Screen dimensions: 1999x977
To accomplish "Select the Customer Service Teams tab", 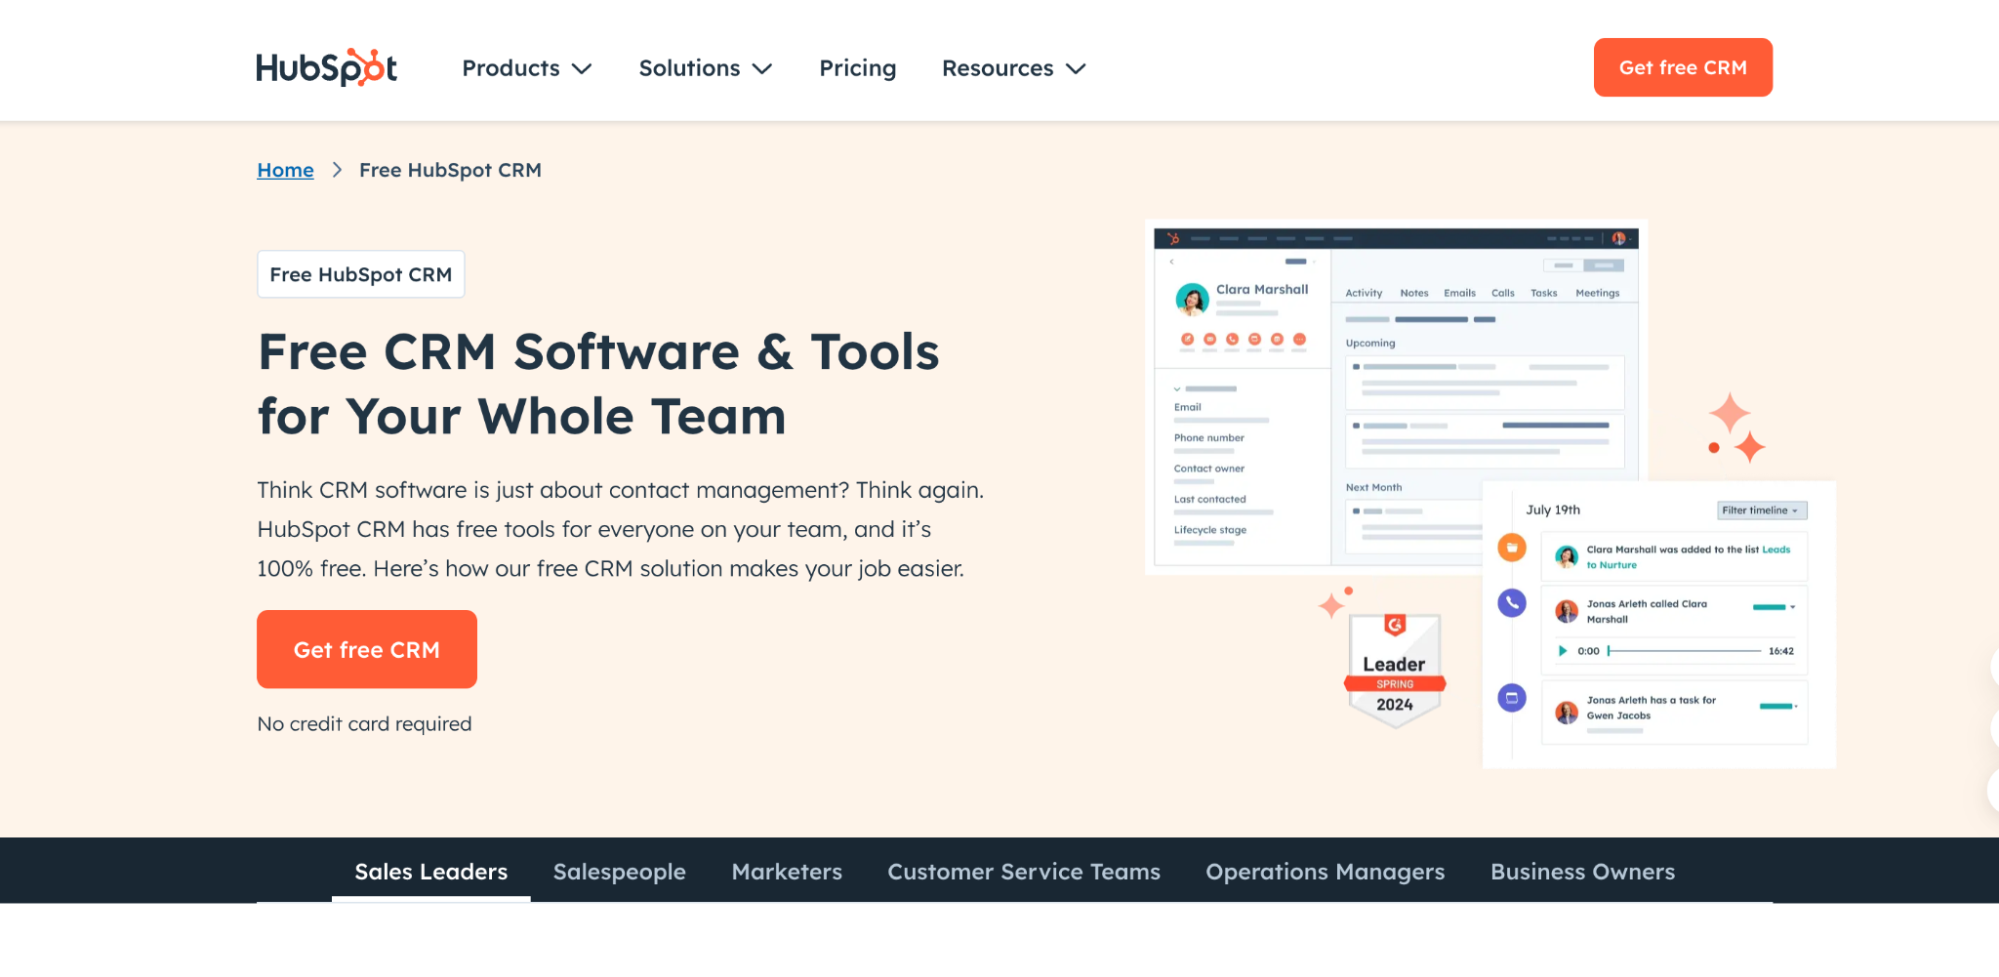I will pos(1024,872).
